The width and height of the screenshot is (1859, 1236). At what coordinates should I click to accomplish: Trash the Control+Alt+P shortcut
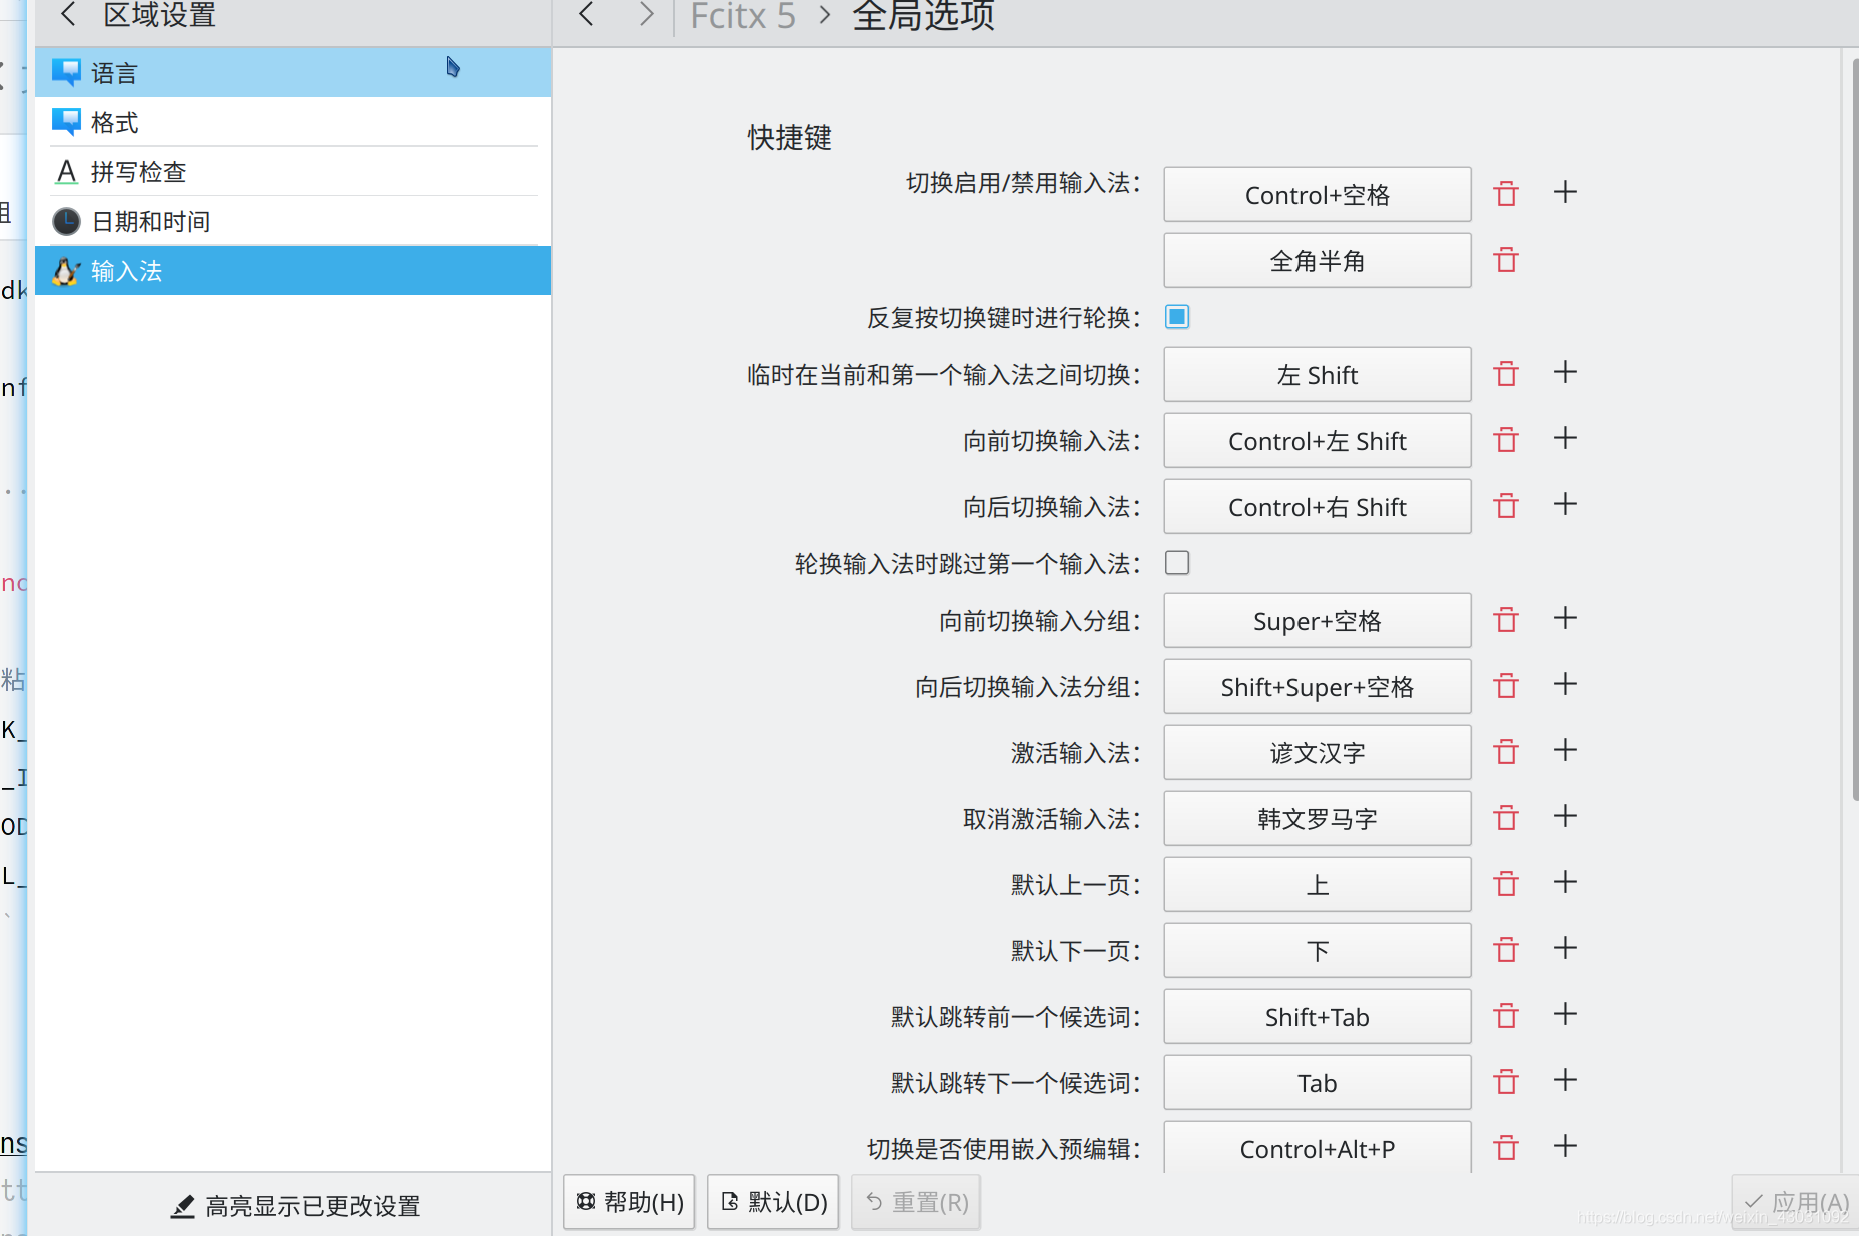coord(1506,1148)
